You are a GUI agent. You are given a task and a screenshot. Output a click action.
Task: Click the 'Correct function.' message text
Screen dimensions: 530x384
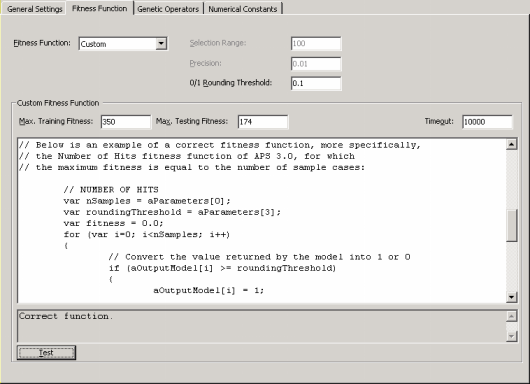[x=66, y=316]
